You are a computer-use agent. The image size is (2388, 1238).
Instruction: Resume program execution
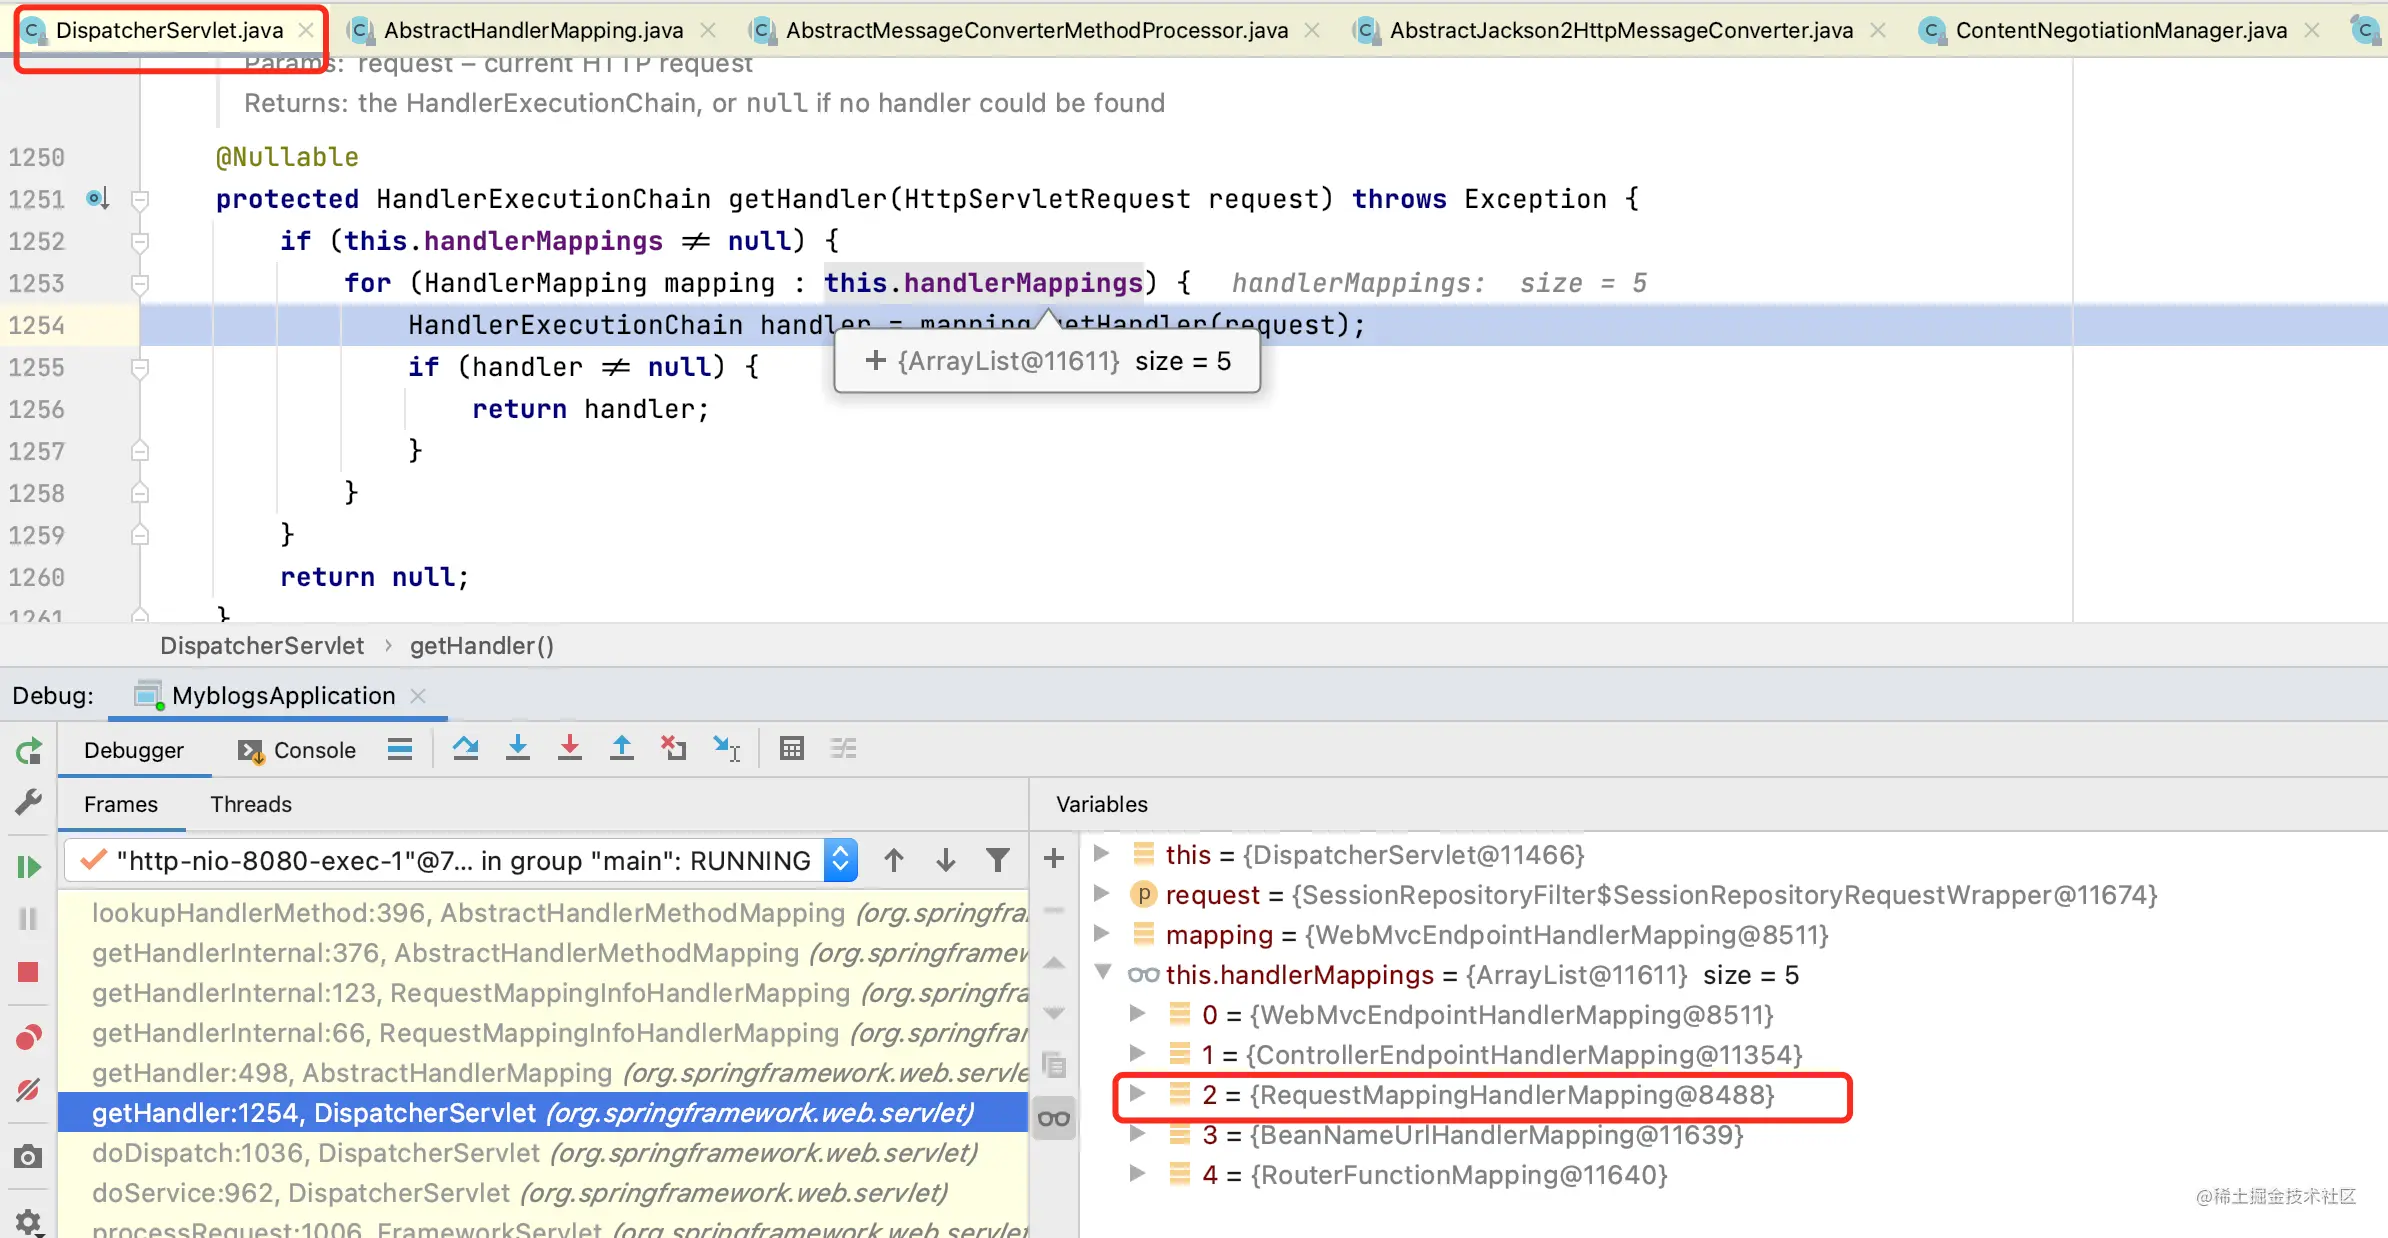click(29, 866)
